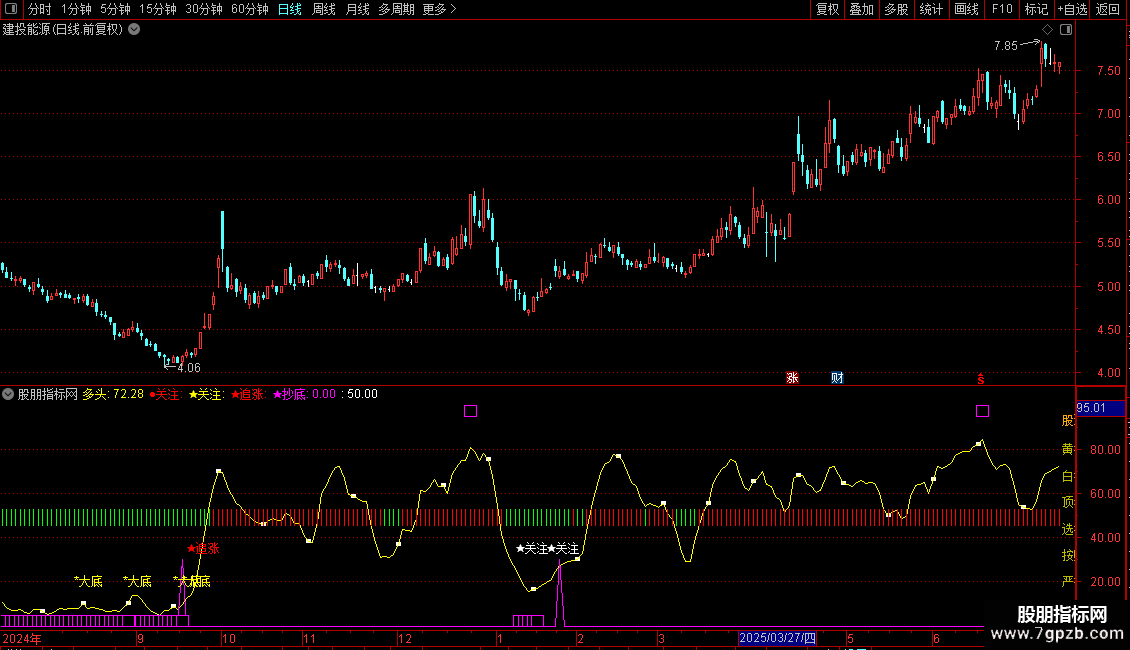Click the red 涨 event marker

(792, 378)
